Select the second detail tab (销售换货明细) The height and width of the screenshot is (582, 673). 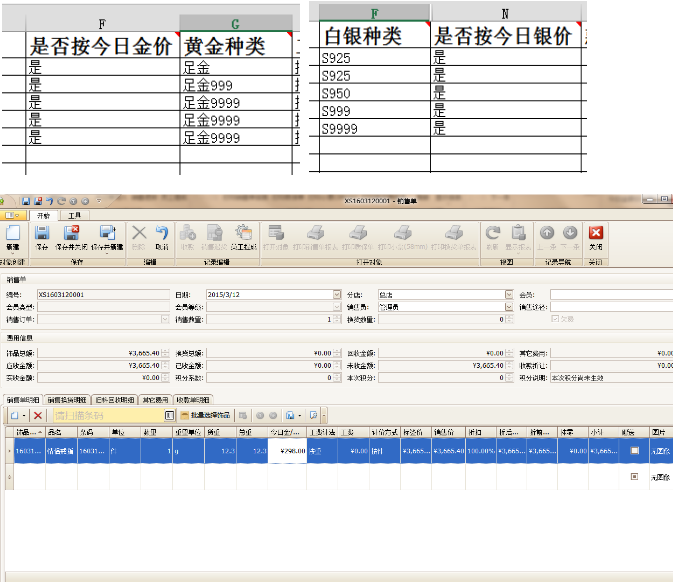[67, 400]
